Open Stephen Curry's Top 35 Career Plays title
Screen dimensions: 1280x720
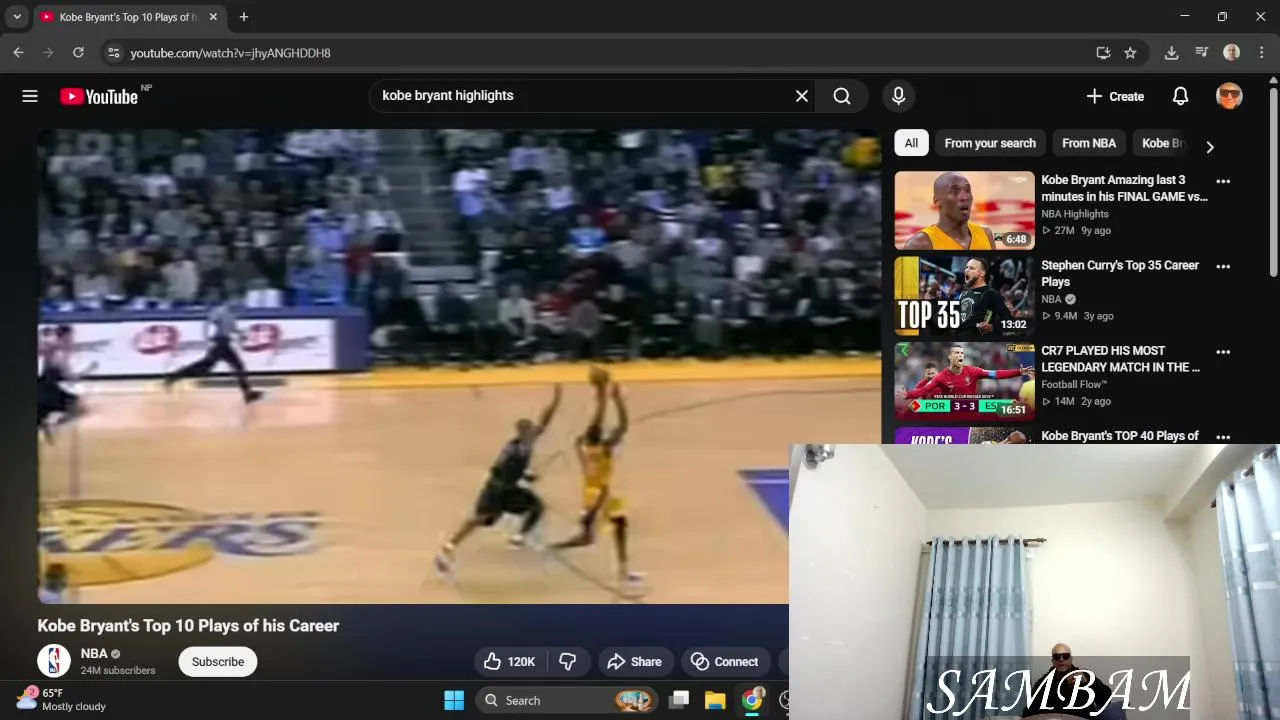(x=1120, y=273)
